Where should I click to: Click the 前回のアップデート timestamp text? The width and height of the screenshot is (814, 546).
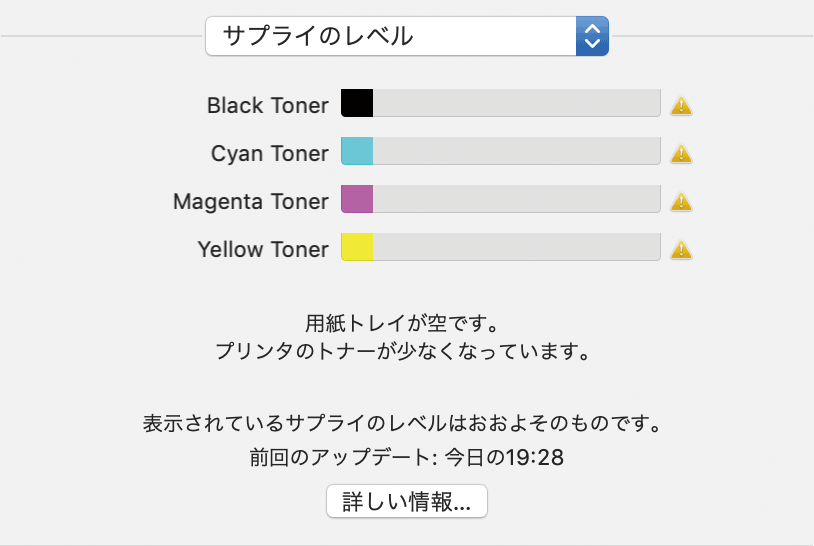pos(406,458)
